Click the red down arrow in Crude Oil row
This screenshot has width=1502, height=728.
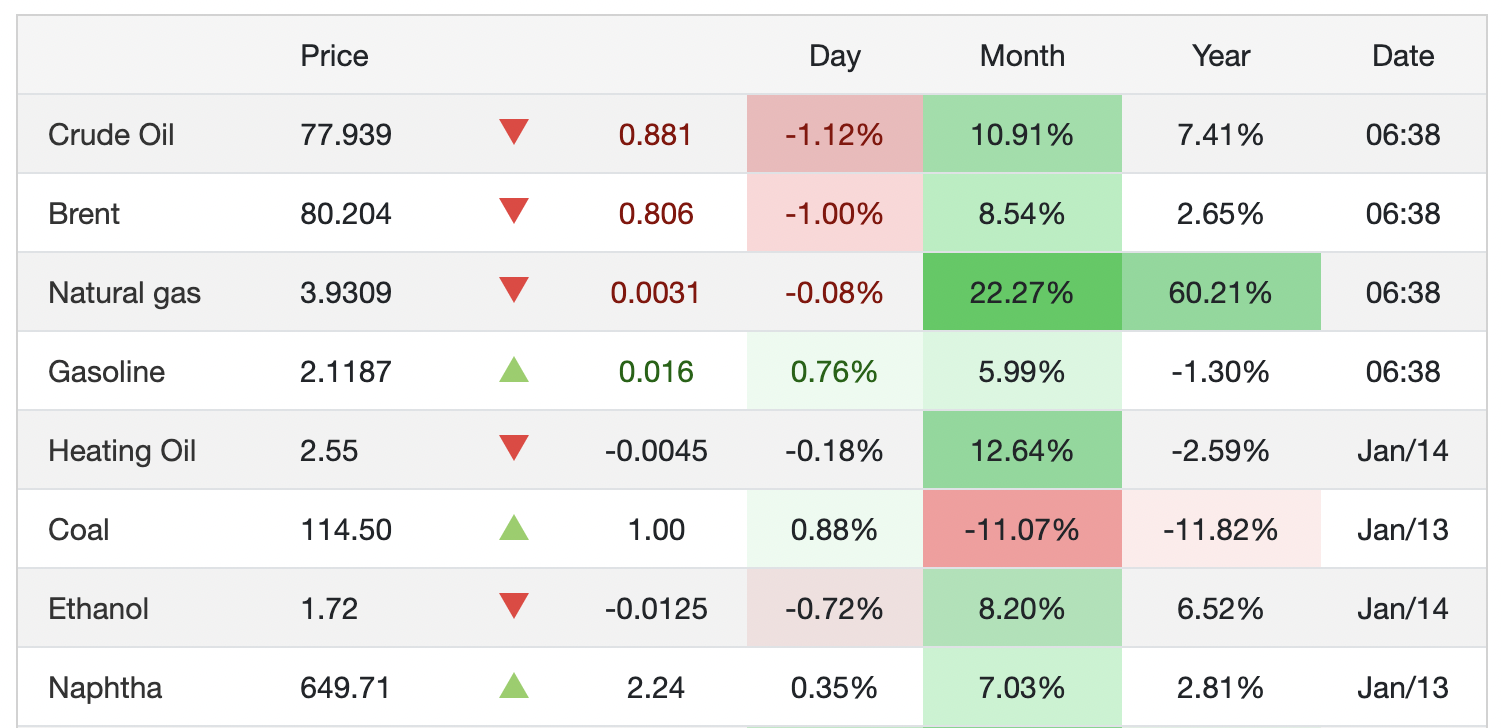tap(513, 132)
